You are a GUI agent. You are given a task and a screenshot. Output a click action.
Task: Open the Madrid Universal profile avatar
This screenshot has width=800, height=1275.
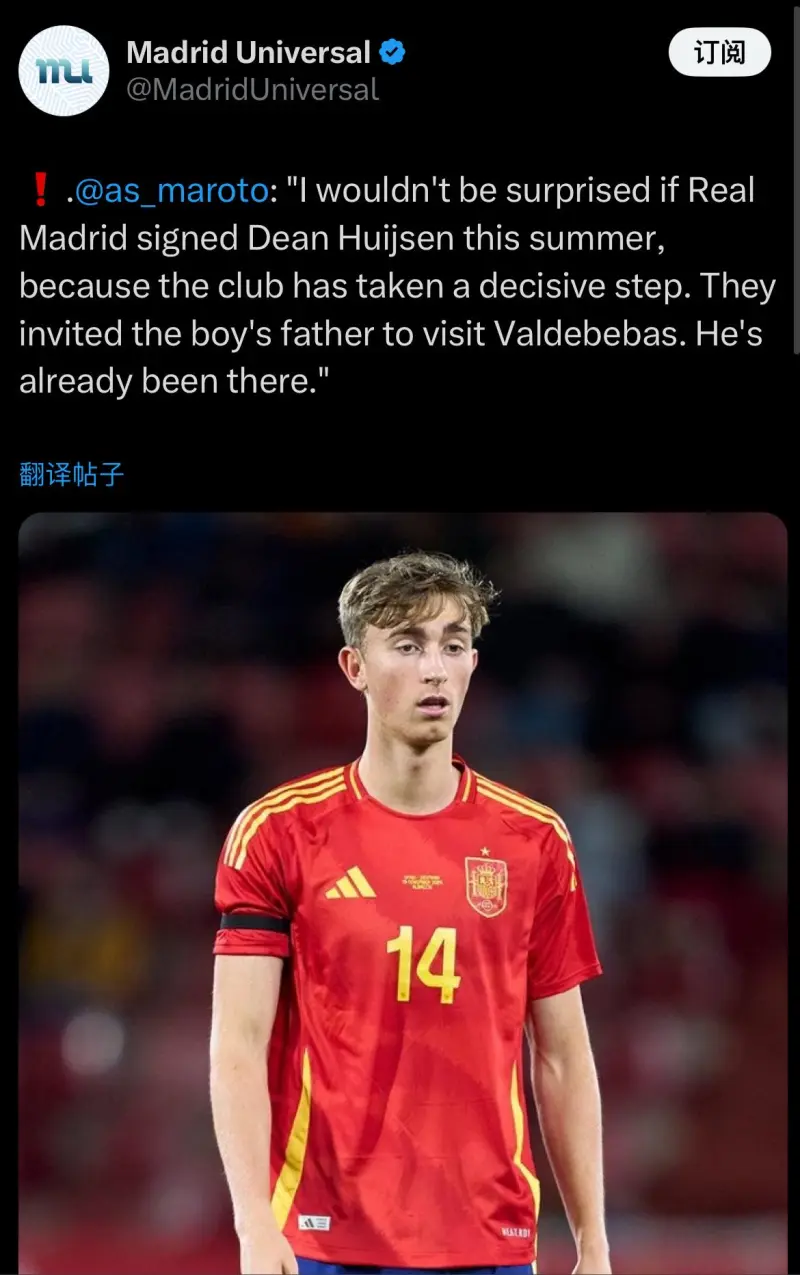(x=64, y=71)
